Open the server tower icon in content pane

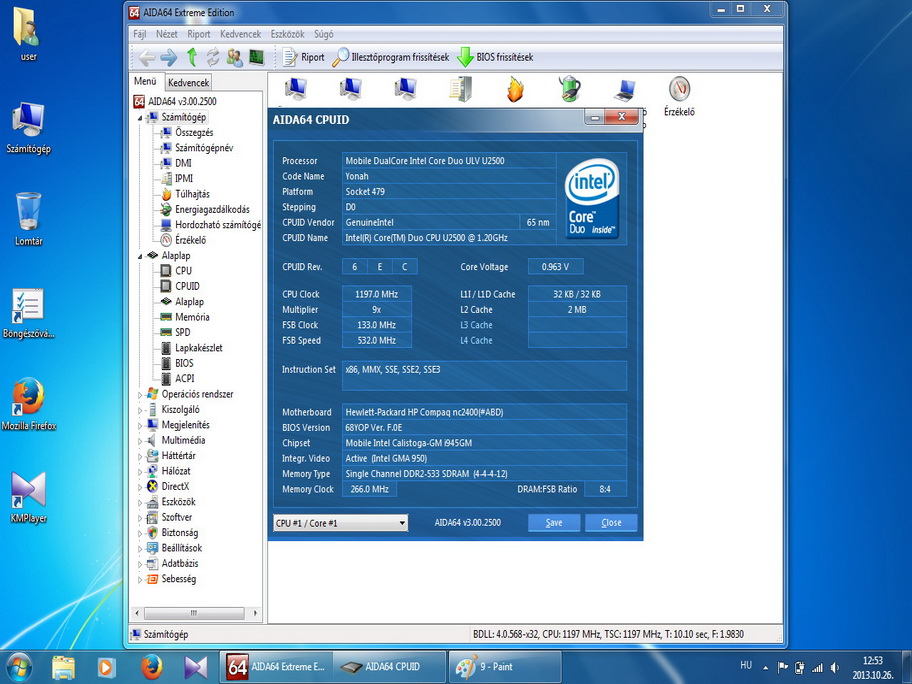pyautogui.click(x=460, y=89)
